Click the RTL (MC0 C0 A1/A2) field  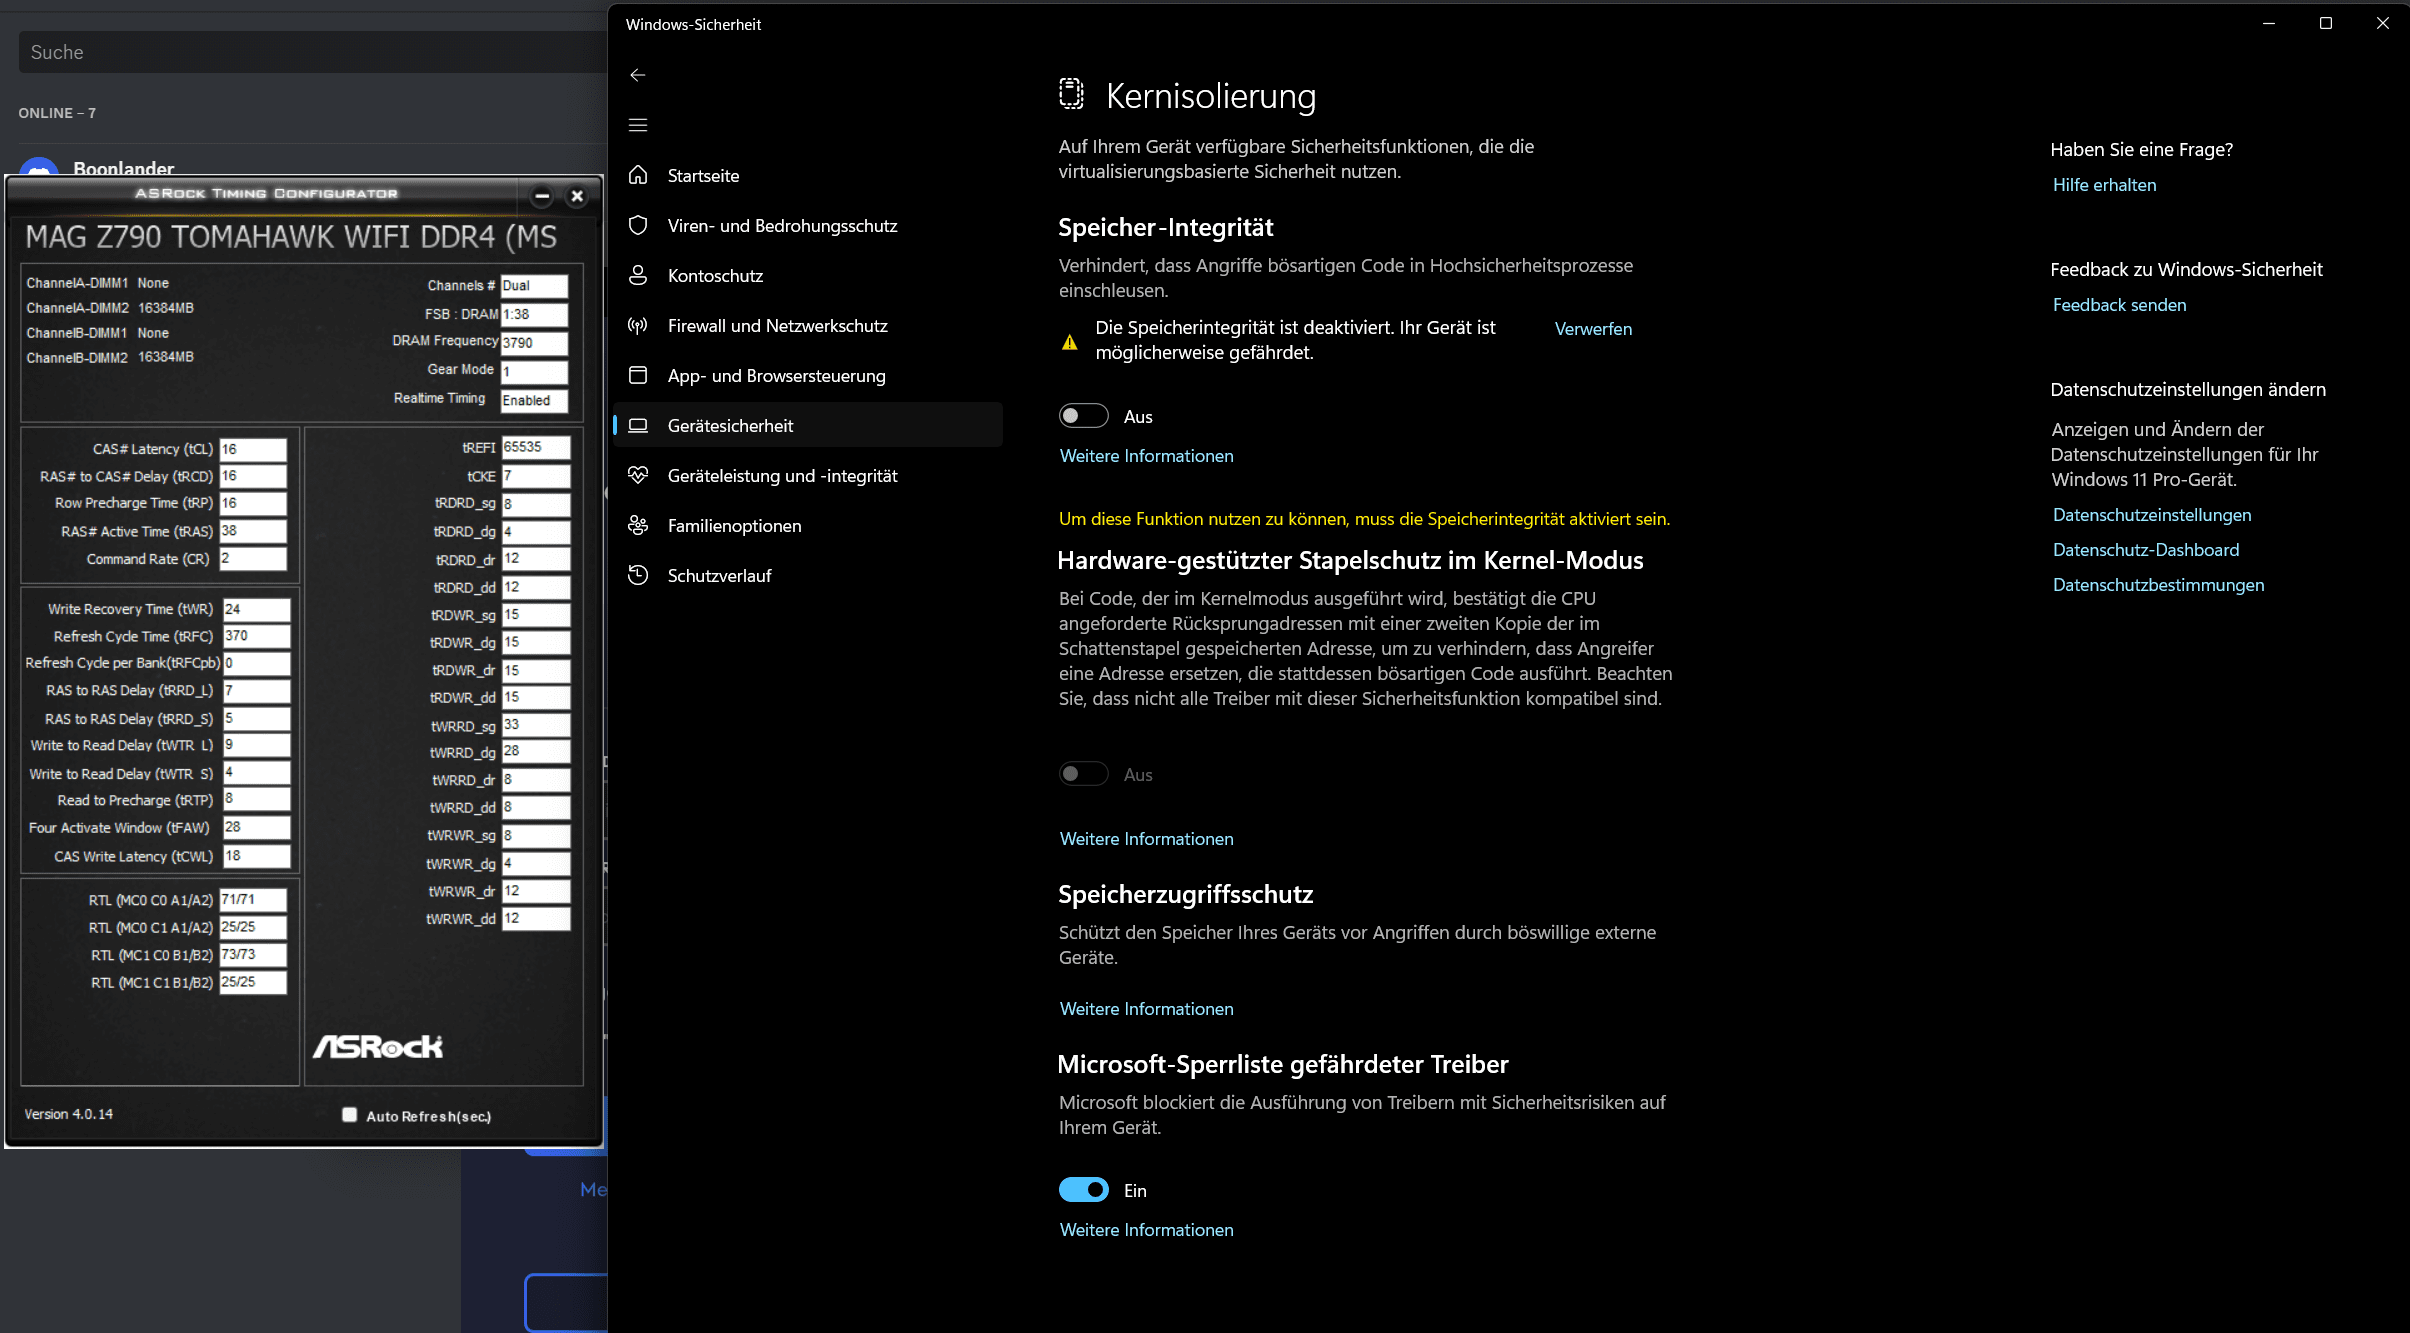pyautogui.click(x=253, y=900)
